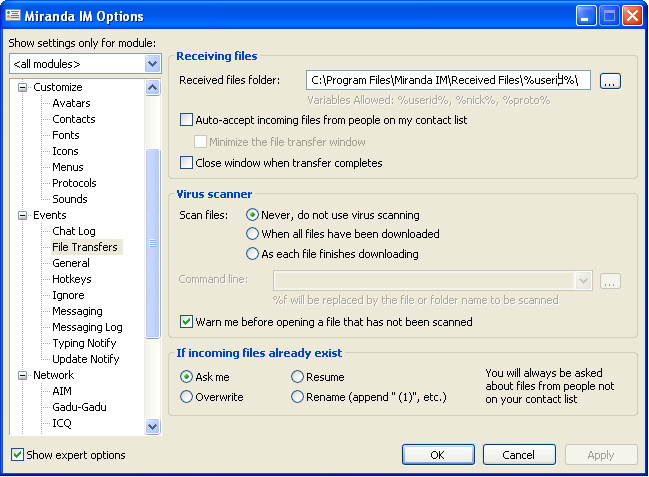Image resolution: width=649 pixels, height=477 pixels.
Task: Open Gadu-Gadu network settings
Action: (79, 407)
